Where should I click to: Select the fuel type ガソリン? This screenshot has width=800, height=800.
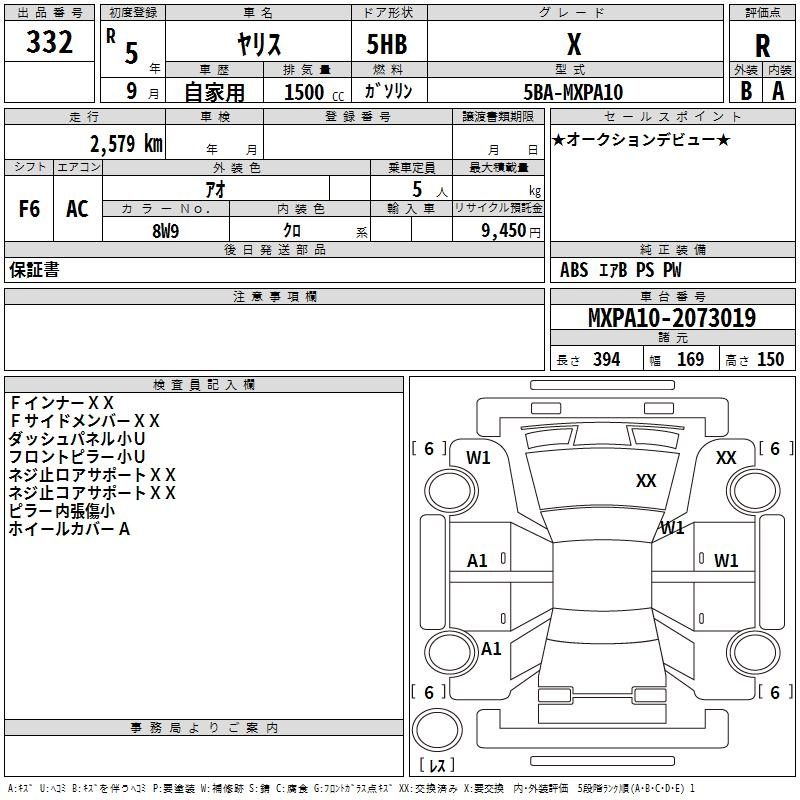click(x=388, y=91)
